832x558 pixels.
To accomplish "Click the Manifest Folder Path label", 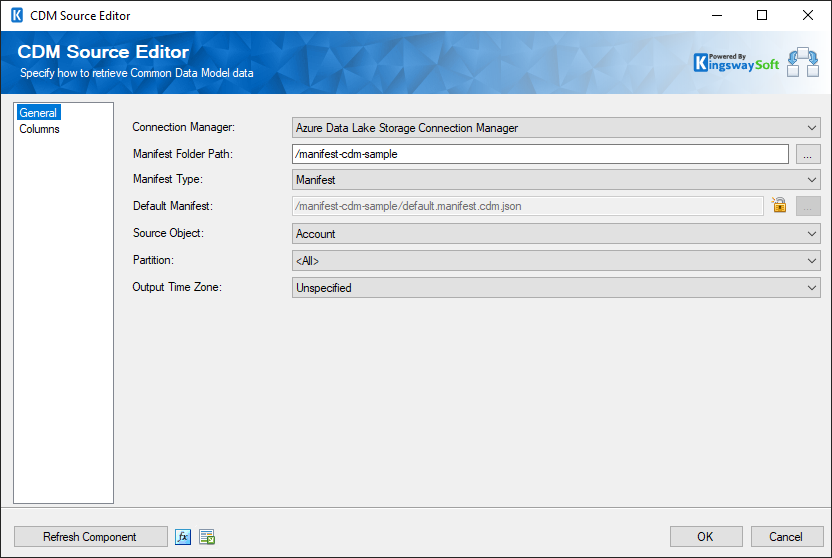I will point(183,154).
